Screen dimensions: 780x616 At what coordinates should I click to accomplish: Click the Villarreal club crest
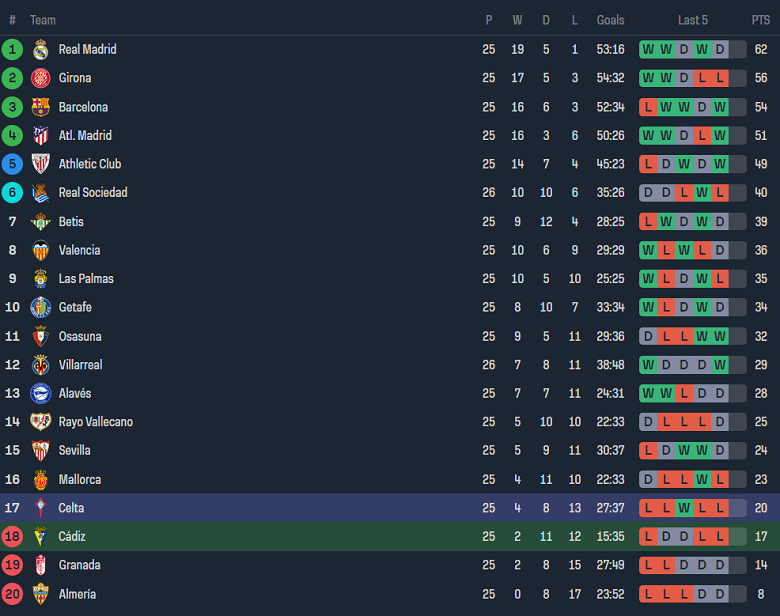coord(40,365)
